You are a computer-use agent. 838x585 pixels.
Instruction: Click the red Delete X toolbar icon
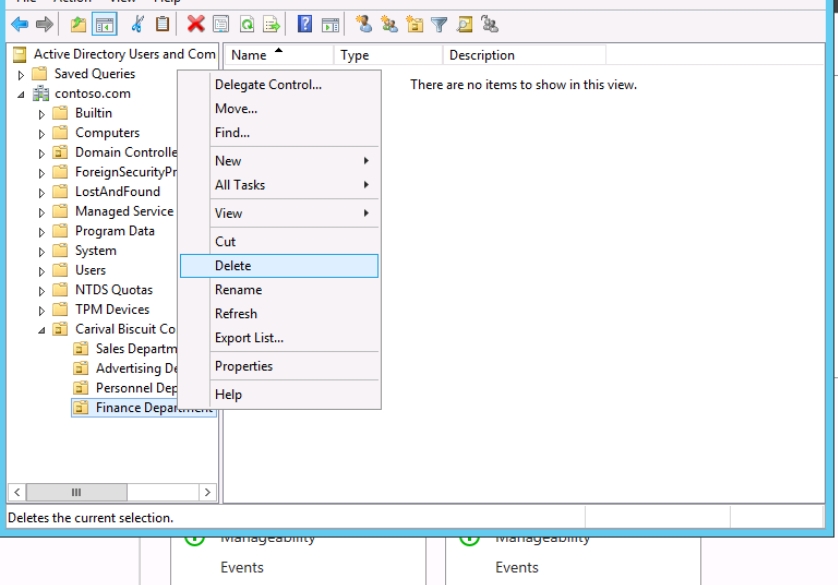click(x=195, y=25)
